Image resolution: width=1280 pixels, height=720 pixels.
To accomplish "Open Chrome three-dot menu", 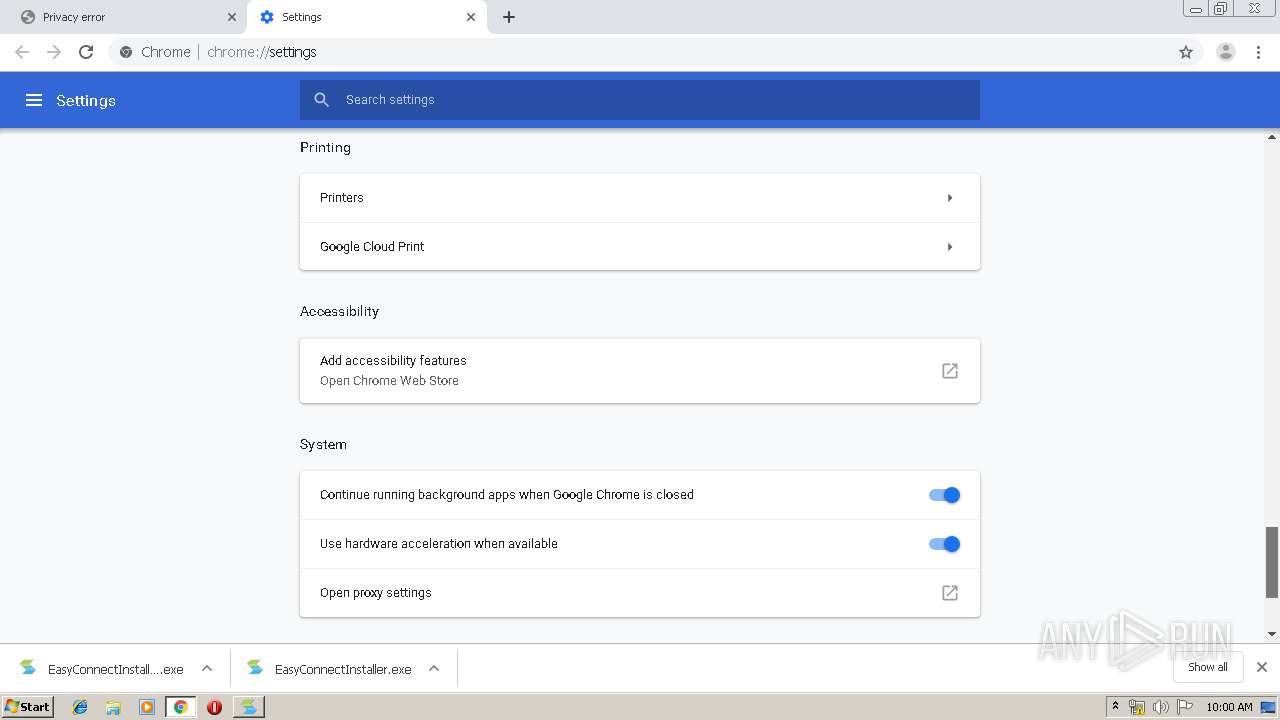I will click(x=1259, y=52).
